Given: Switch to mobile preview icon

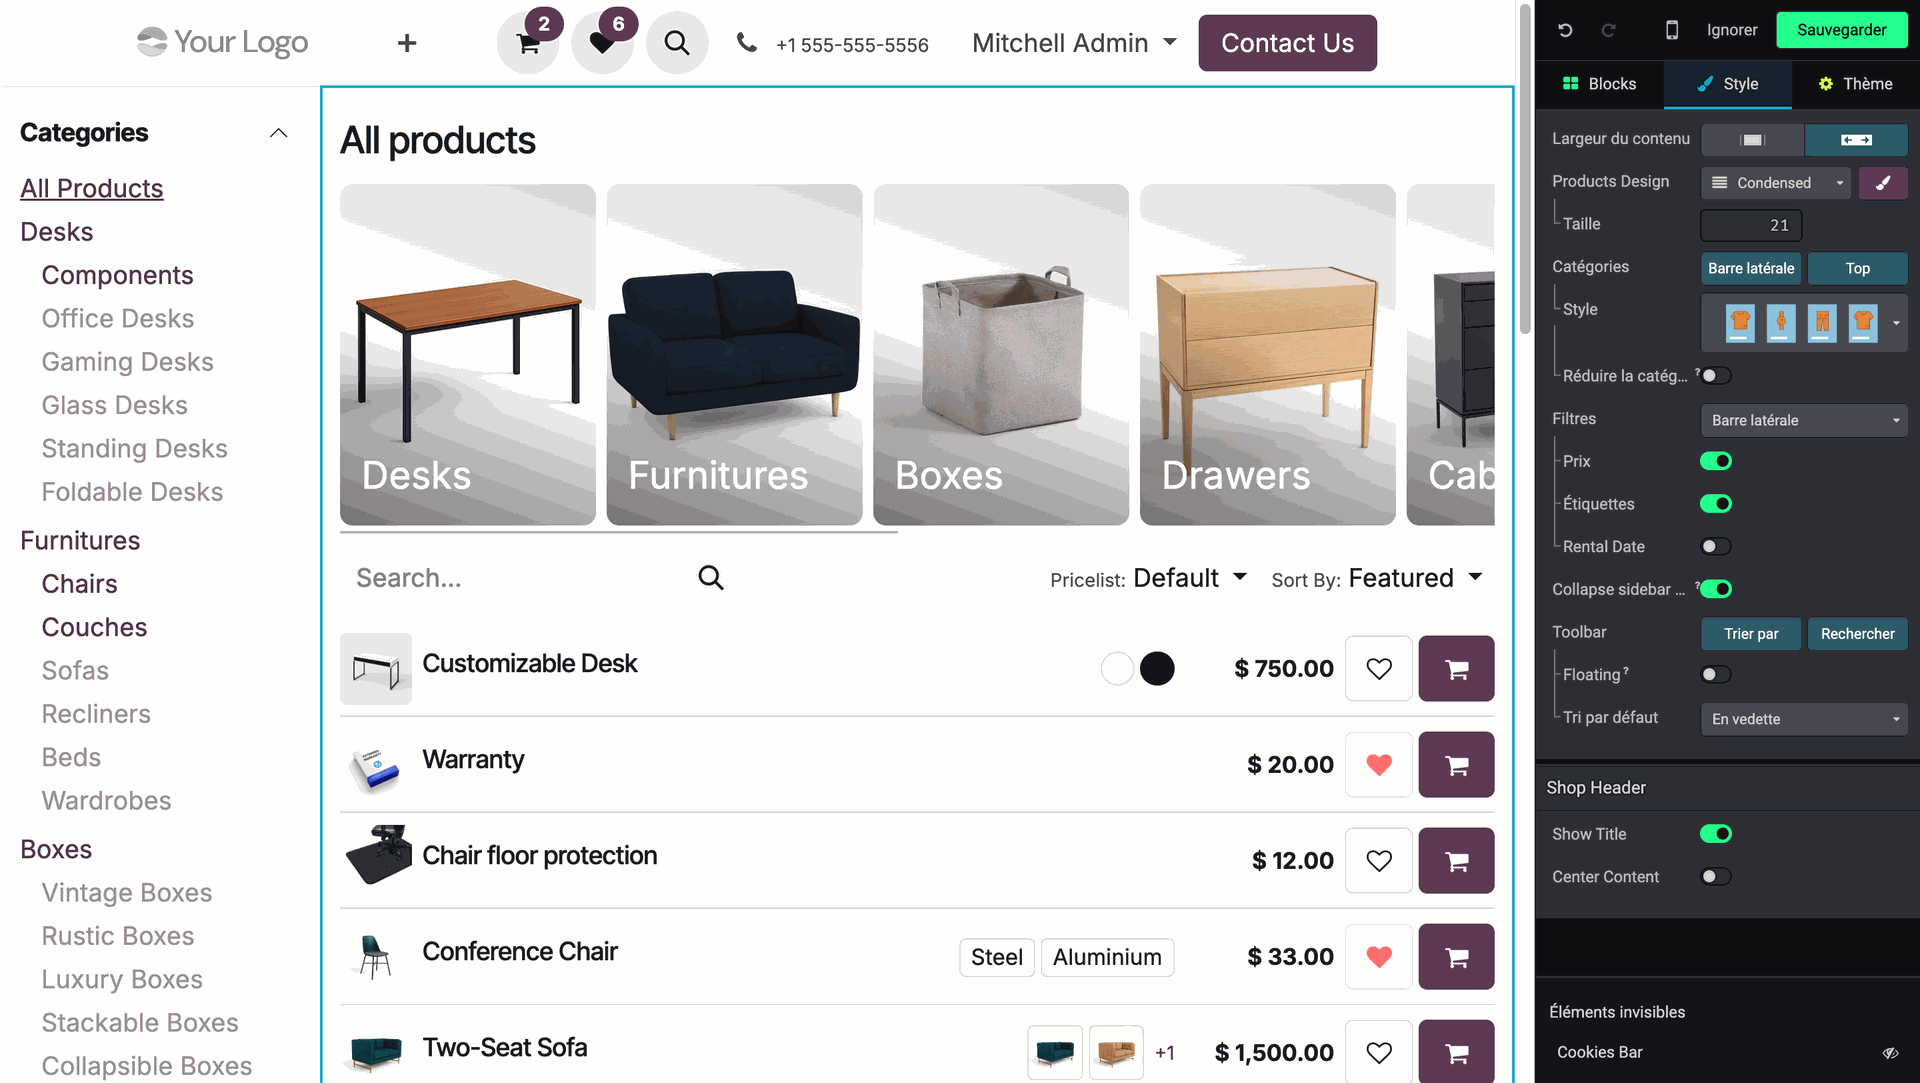Looking at the screenshot, I should (x=1671, y=30).
